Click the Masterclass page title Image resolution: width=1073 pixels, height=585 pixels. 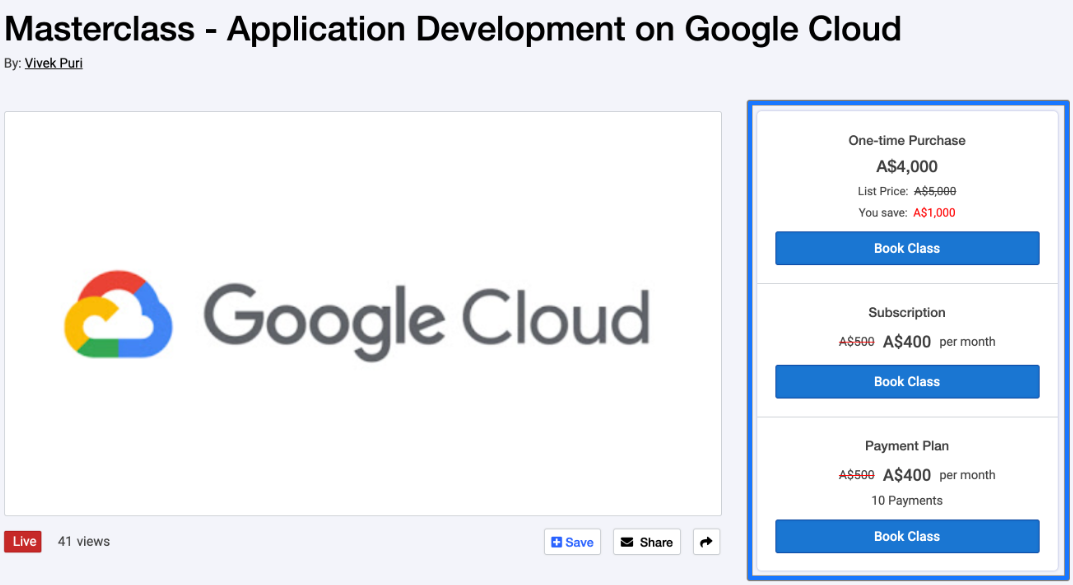point(452,29)
